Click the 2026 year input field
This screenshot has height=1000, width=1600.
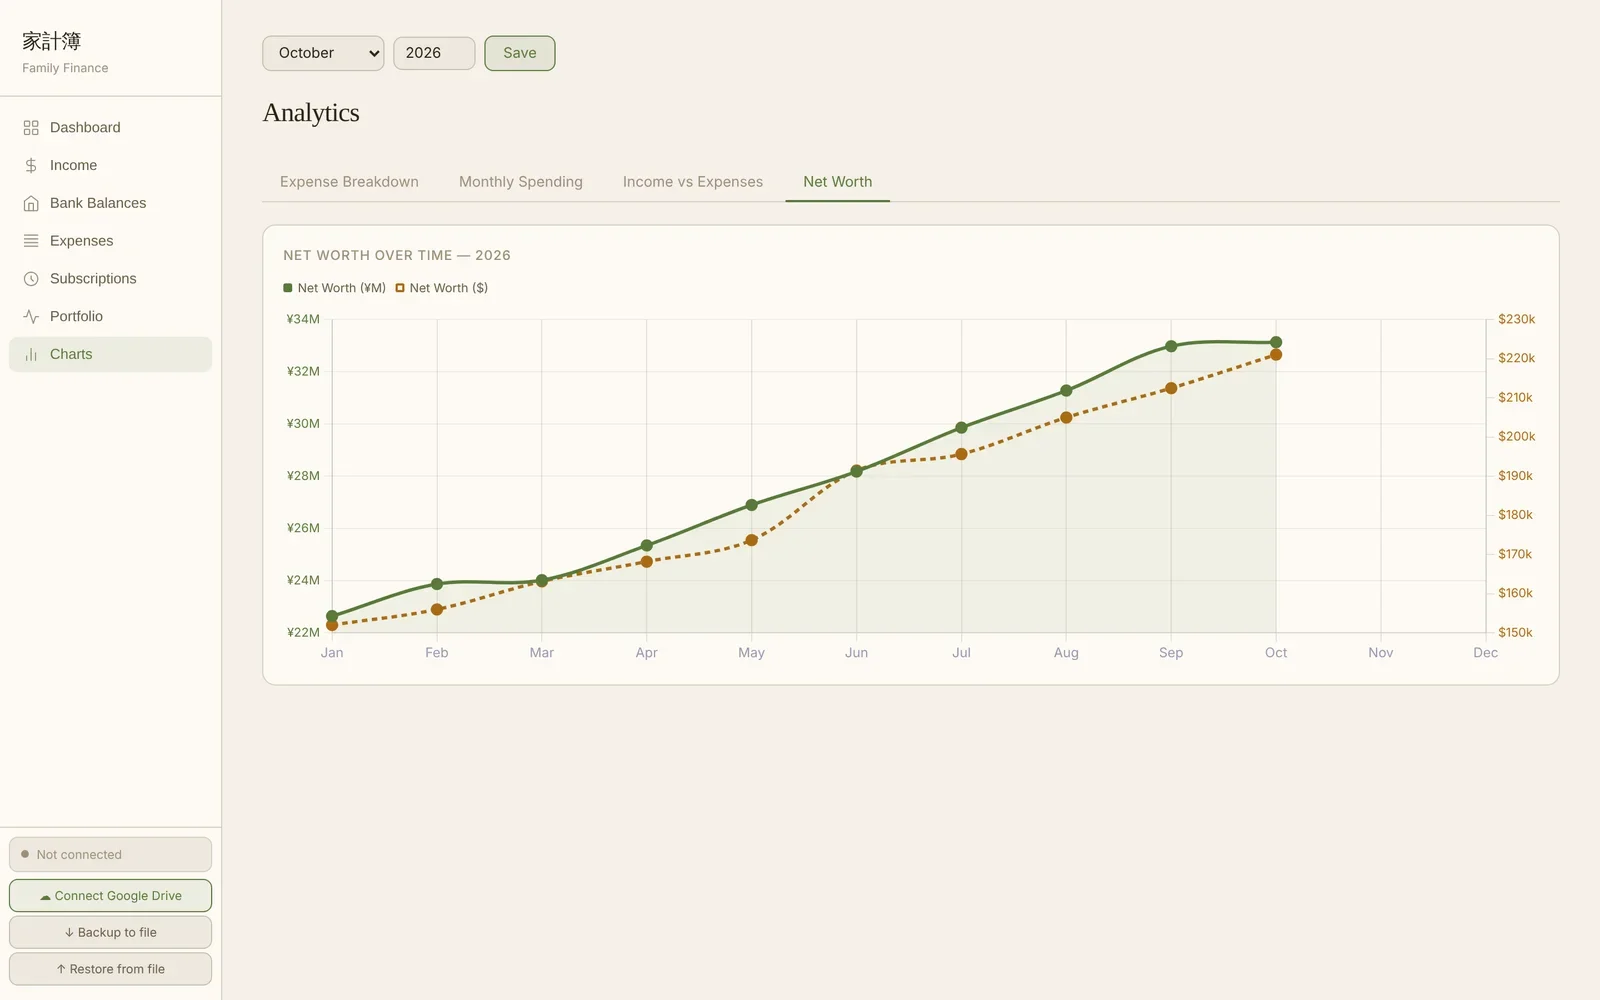coord(434,53)
